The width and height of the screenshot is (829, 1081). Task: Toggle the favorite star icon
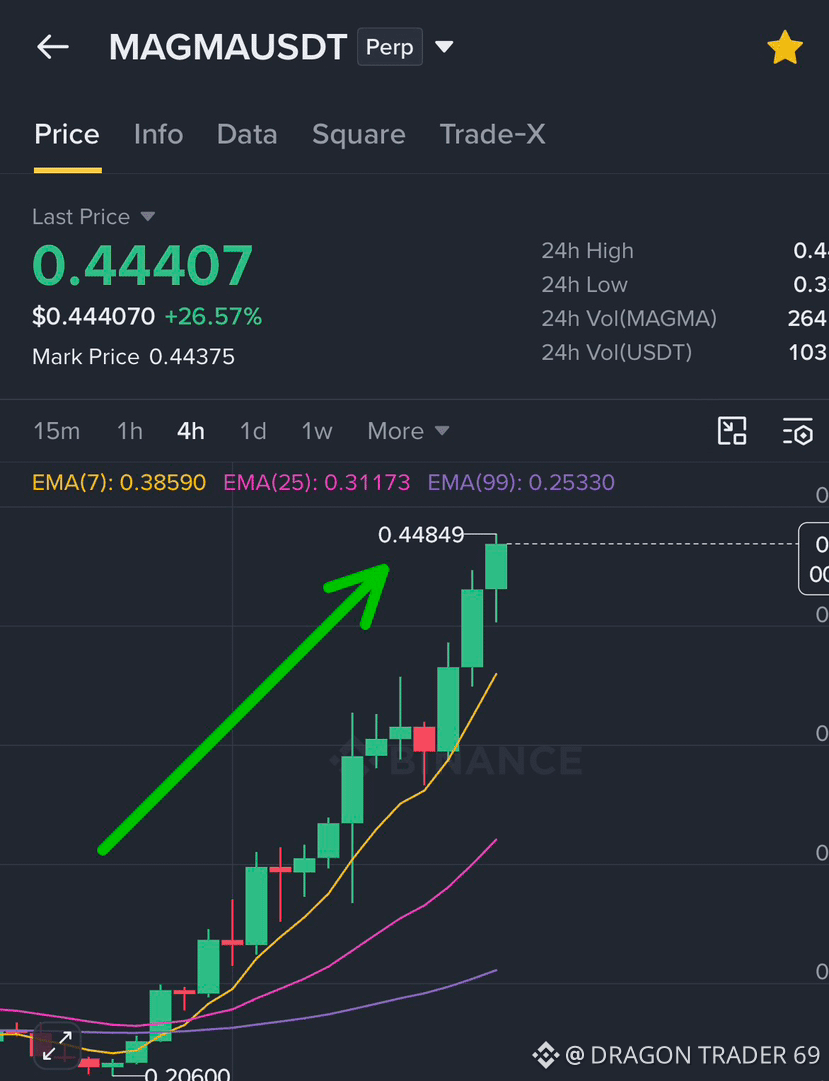(x=785, y=48)
